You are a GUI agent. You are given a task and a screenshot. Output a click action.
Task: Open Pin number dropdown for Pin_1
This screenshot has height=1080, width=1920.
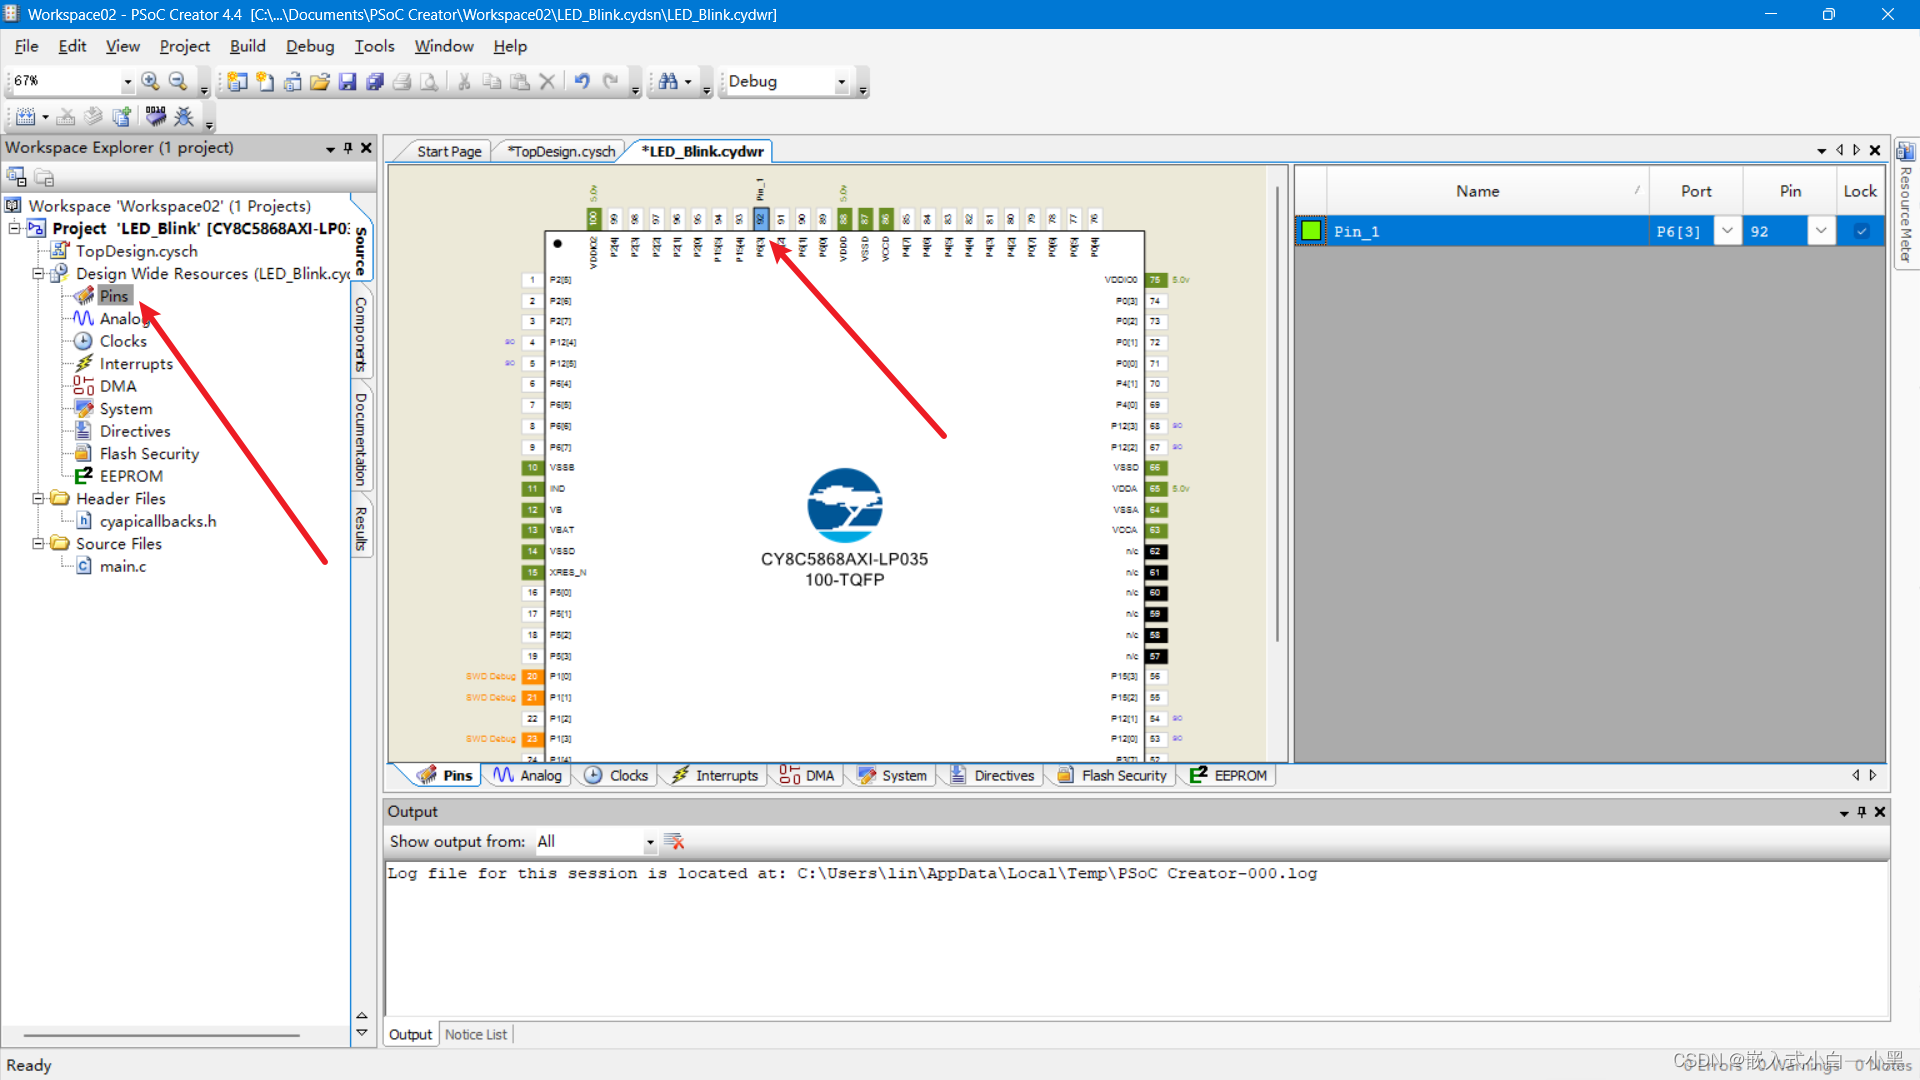tap(1821, 231)
